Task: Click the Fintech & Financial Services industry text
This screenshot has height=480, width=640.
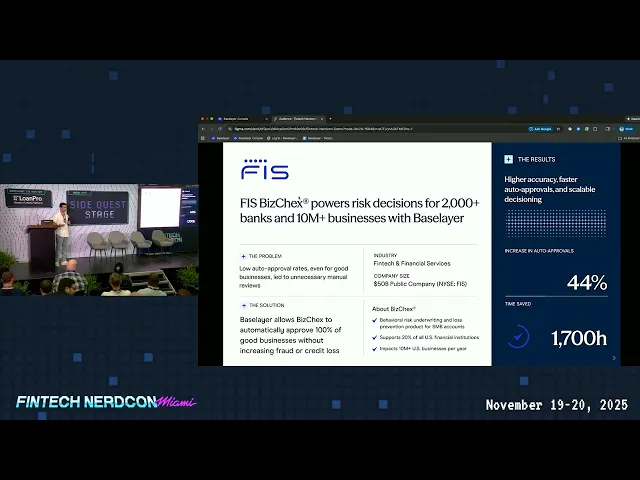Action: click(412, 264)
